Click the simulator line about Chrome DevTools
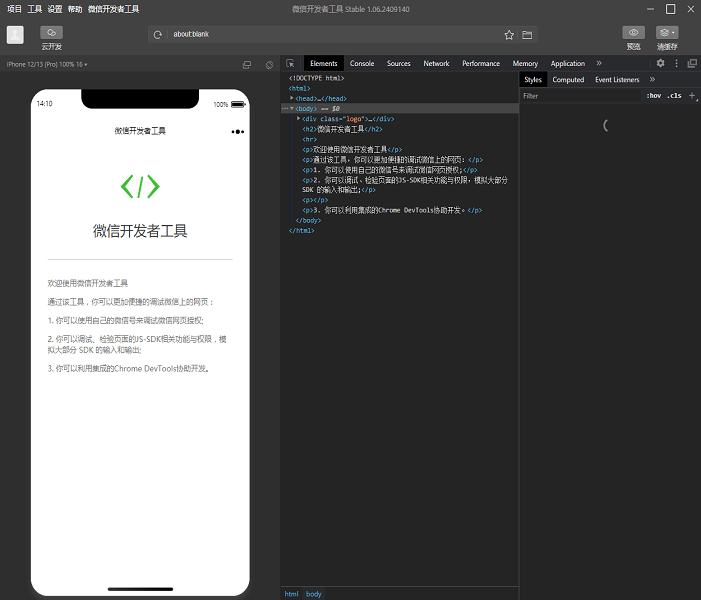Viewport: 701px width, 600px height. [129, 368]
